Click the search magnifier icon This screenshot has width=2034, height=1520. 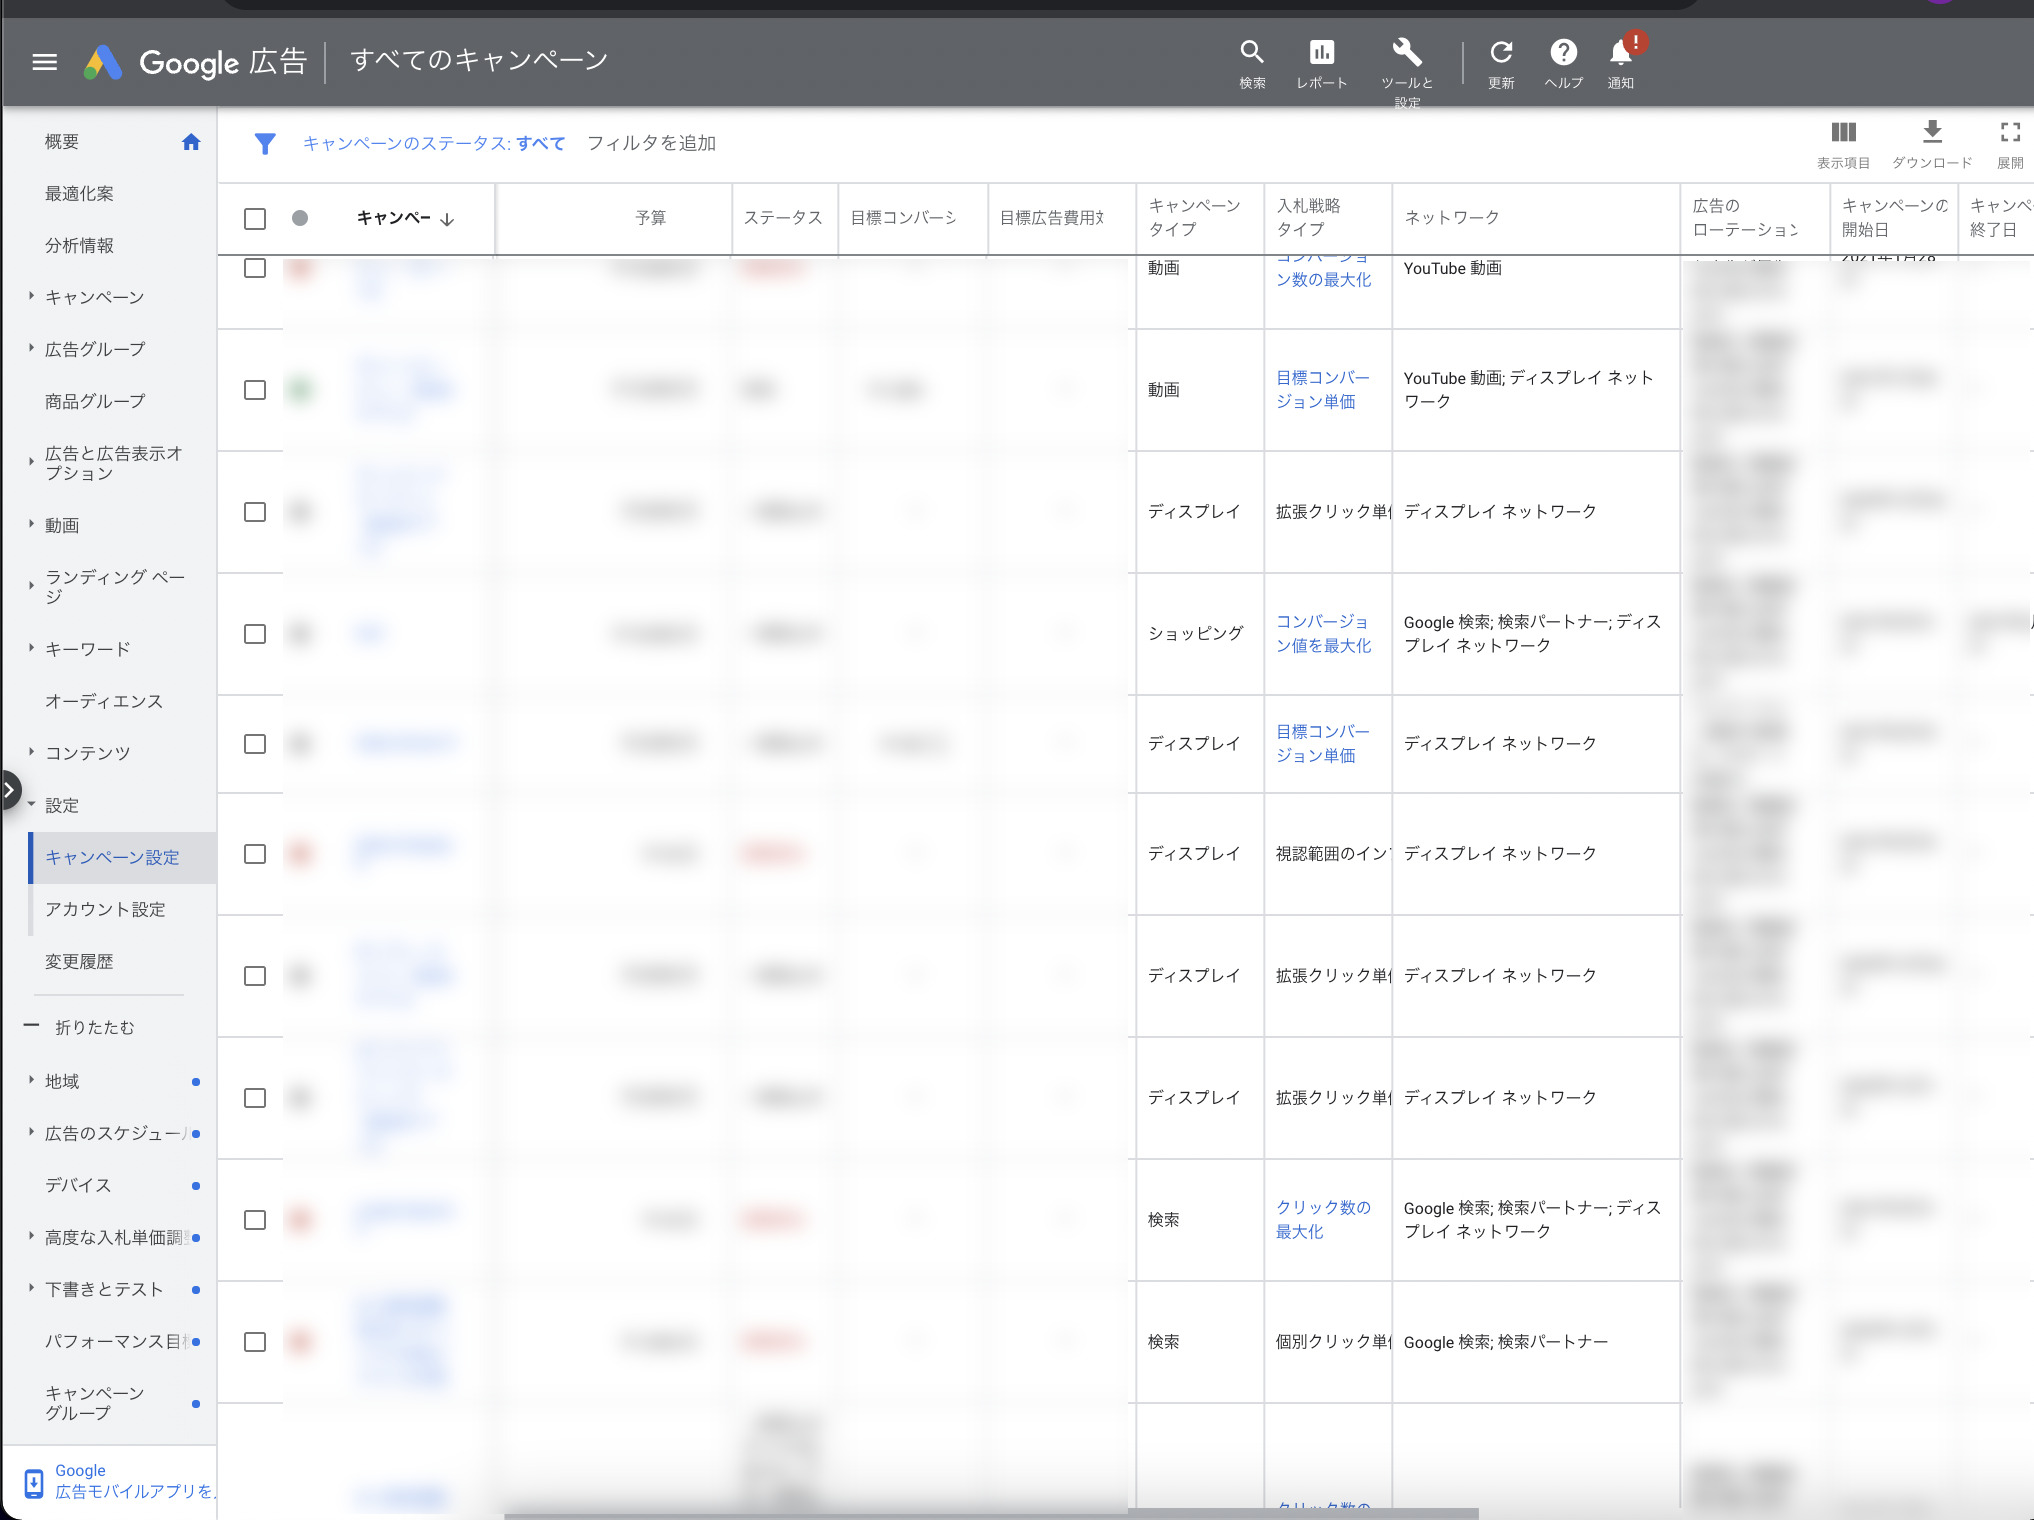[x=1252, y=52]
